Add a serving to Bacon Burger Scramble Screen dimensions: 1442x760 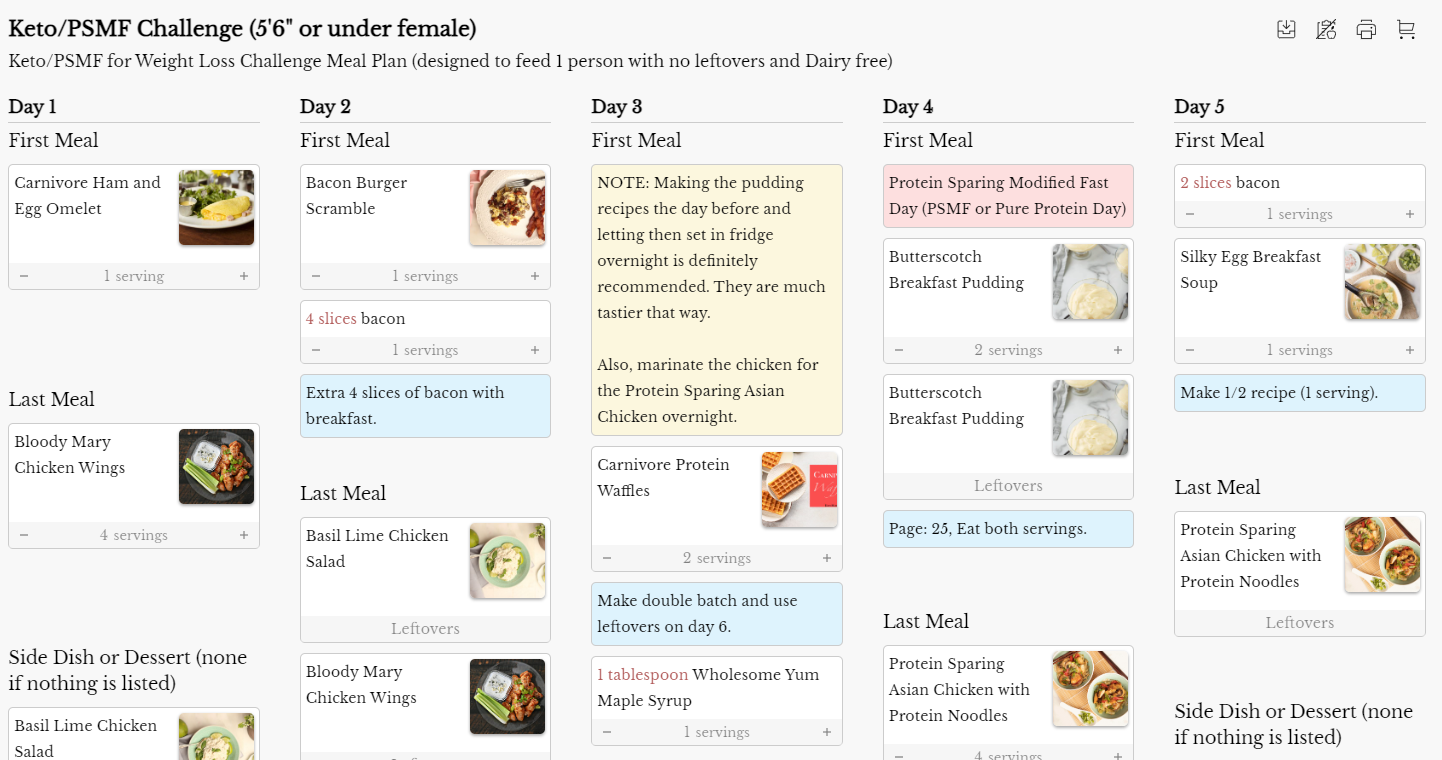point(535,276)
